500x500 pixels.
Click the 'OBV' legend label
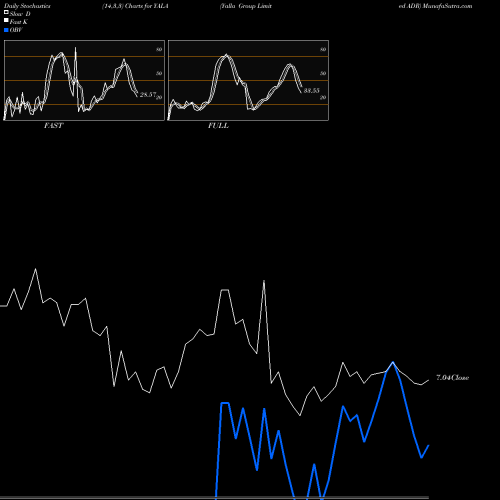pyautogui.click(x=16, y=30)
